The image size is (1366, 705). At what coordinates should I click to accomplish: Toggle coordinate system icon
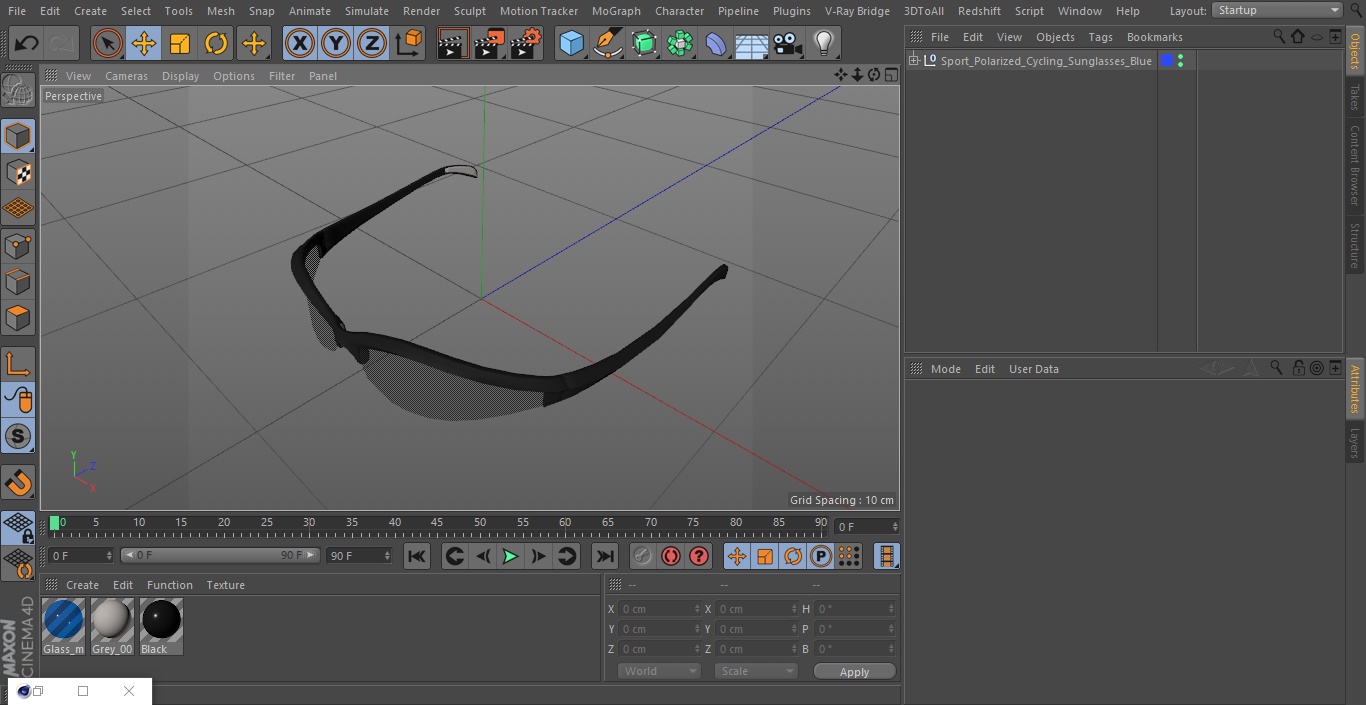(x=409, y=43)
